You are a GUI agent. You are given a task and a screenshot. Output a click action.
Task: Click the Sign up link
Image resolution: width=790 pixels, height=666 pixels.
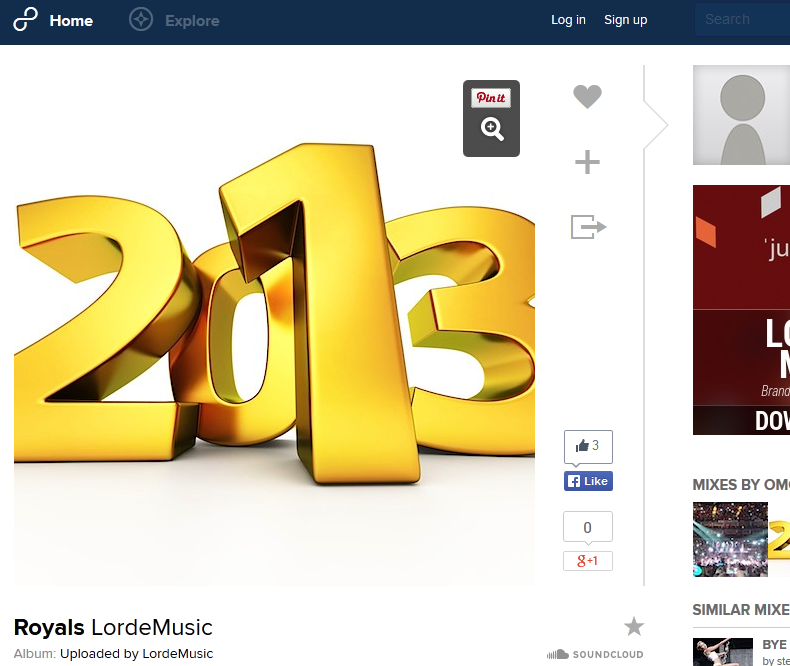pos(625,20)
